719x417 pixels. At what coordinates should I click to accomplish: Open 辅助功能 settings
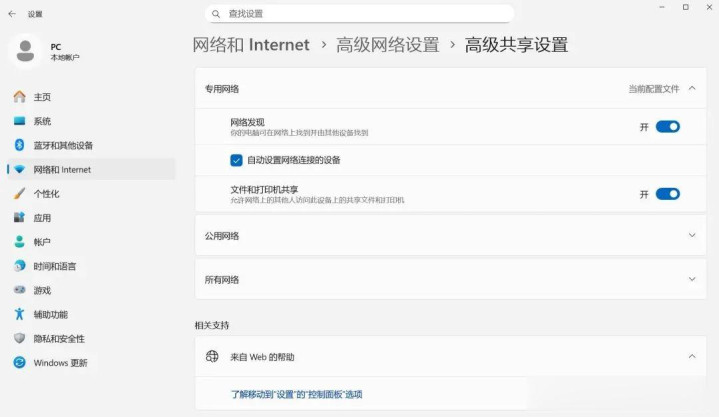(91, 314)
